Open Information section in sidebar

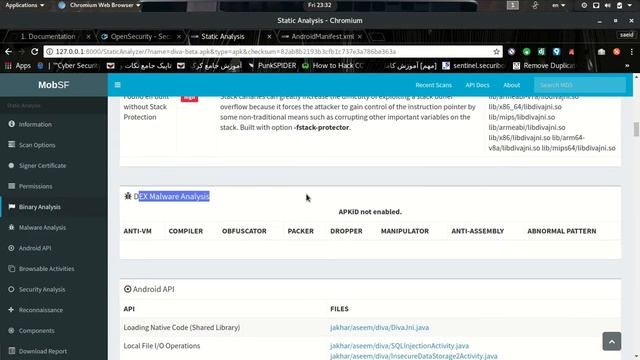click(x=35, y=124)
